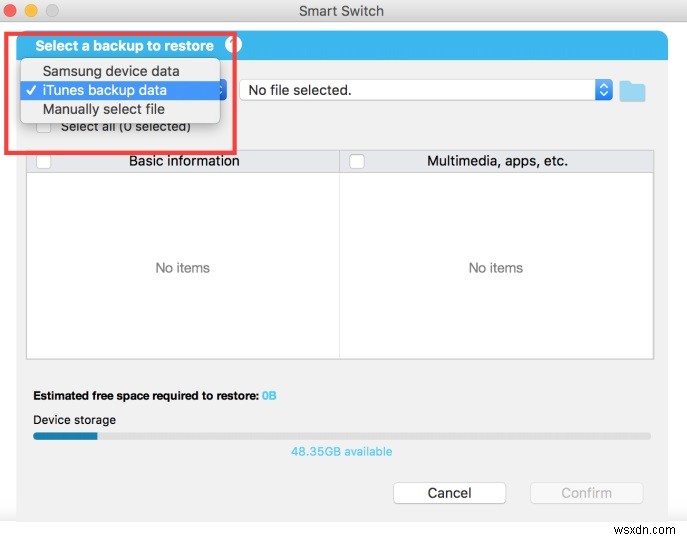Click the Cancel button

tap(449, 493)
